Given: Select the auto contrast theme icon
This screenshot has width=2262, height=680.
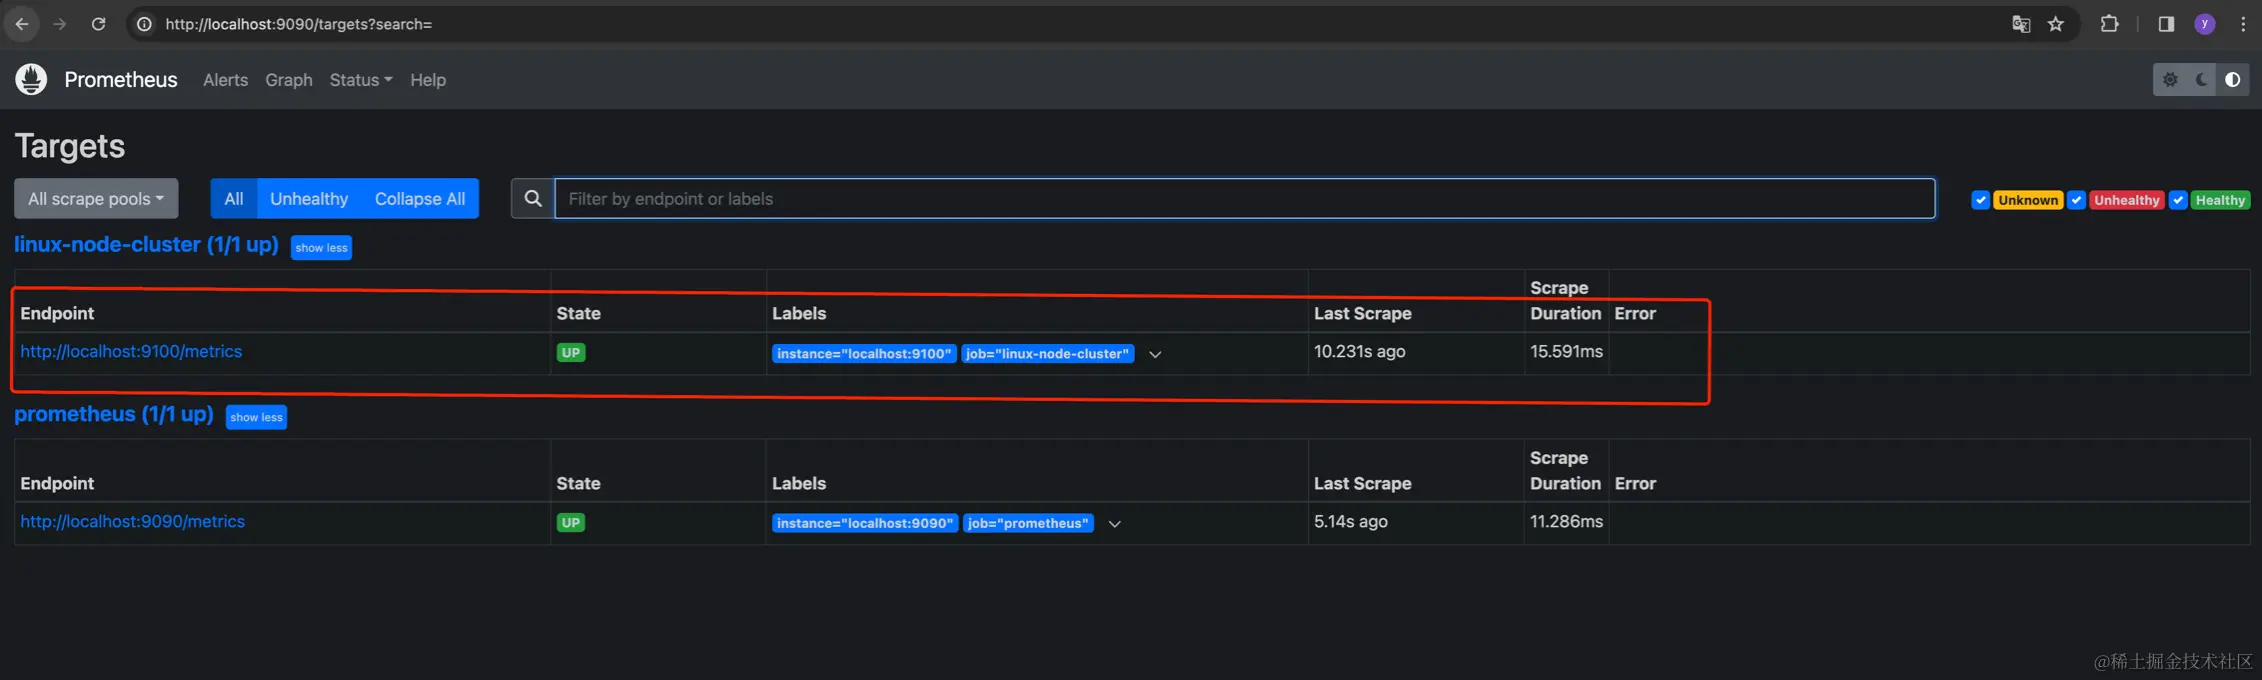Looking at the screenshot, I should coord(2232,80).
